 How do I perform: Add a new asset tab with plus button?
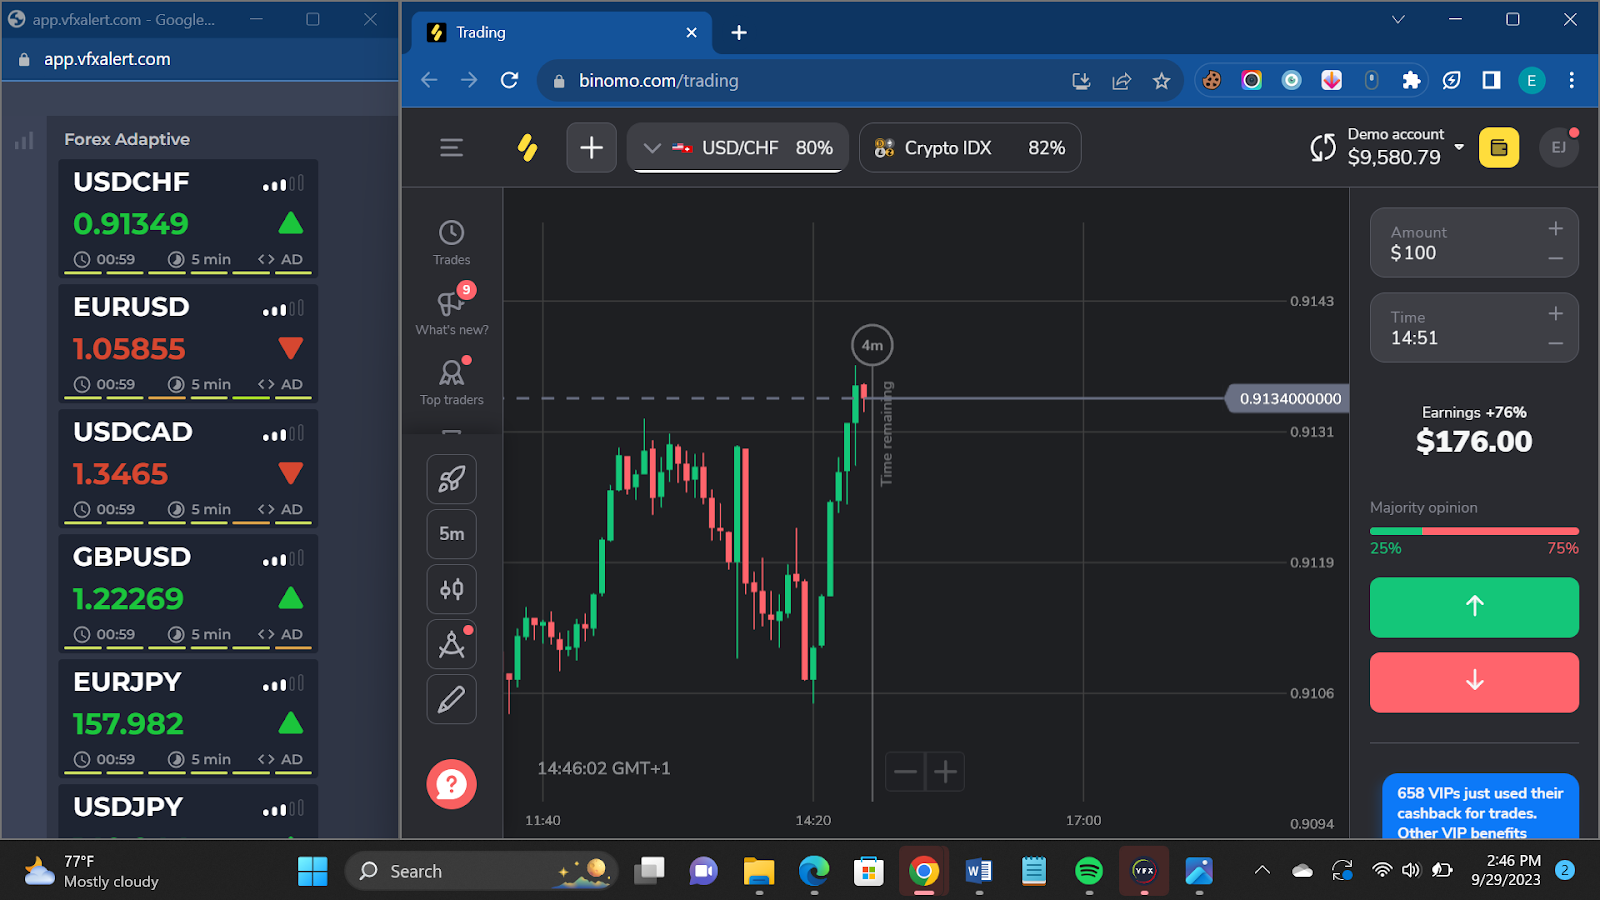pos(591,148)
